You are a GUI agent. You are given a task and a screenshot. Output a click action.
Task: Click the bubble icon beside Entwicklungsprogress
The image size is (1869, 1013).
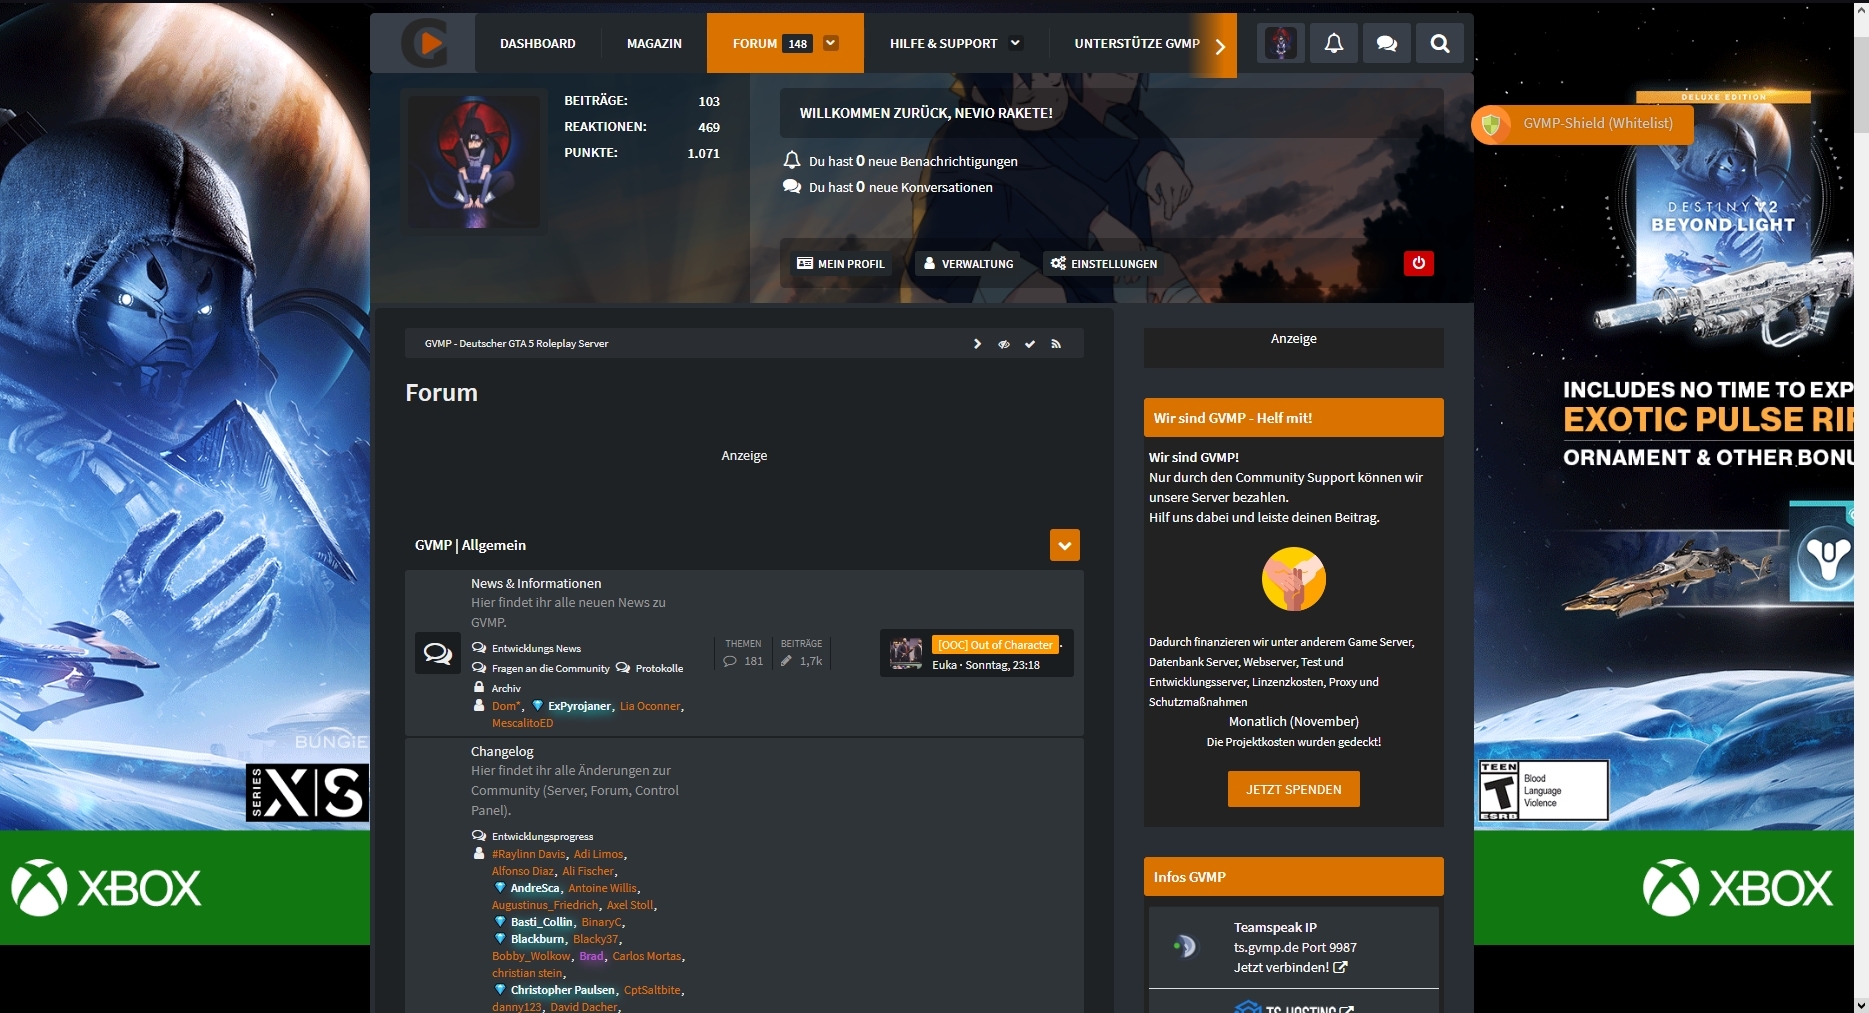[x=479, y=836]
